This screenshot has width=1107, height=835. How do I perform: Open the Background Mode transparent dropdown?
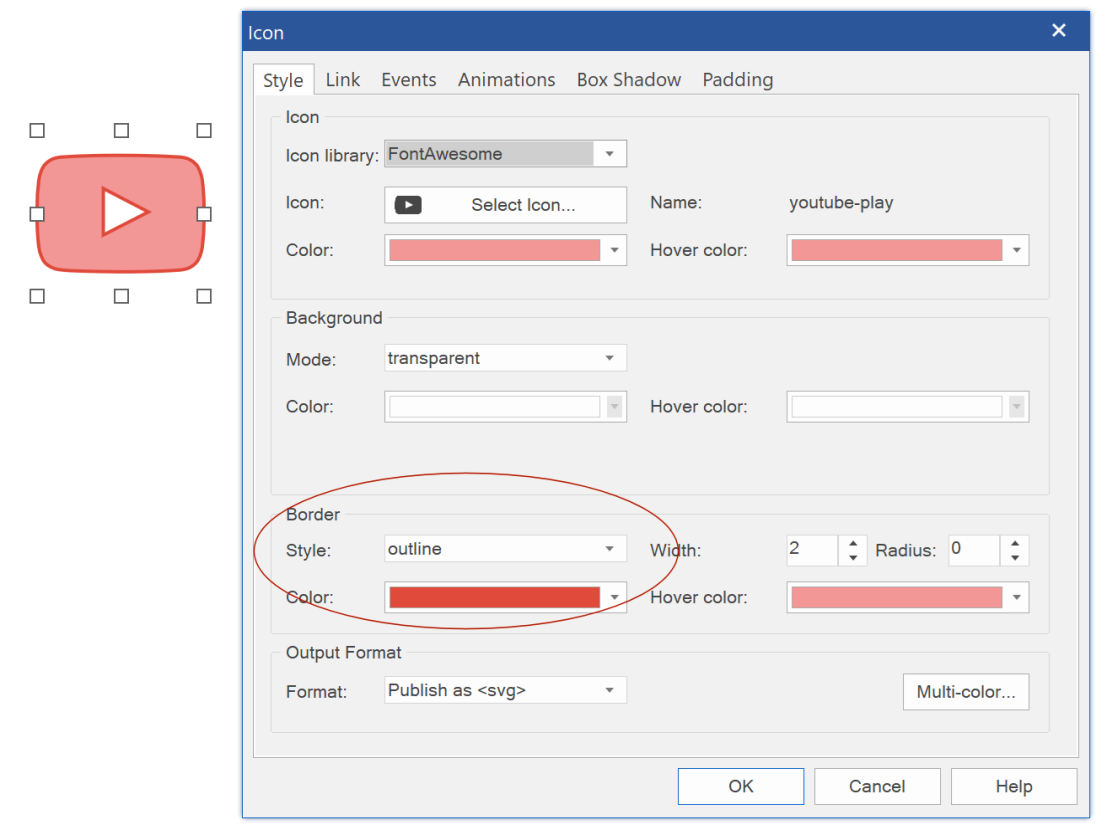click(x=505, y=358)
